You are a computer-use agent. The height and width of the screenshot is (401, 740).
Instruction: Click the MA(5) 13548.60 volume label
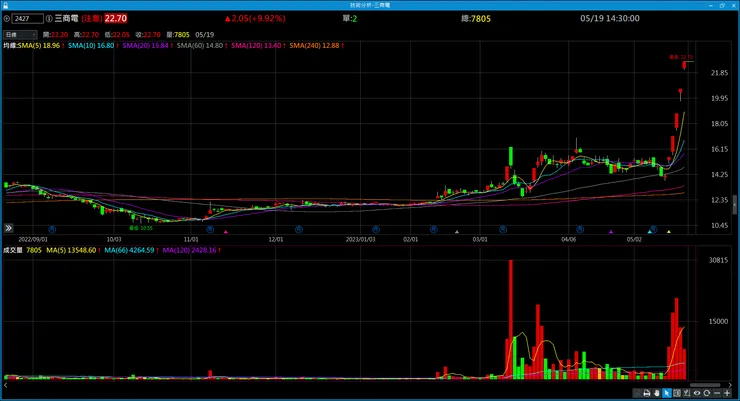pos(71,250)
